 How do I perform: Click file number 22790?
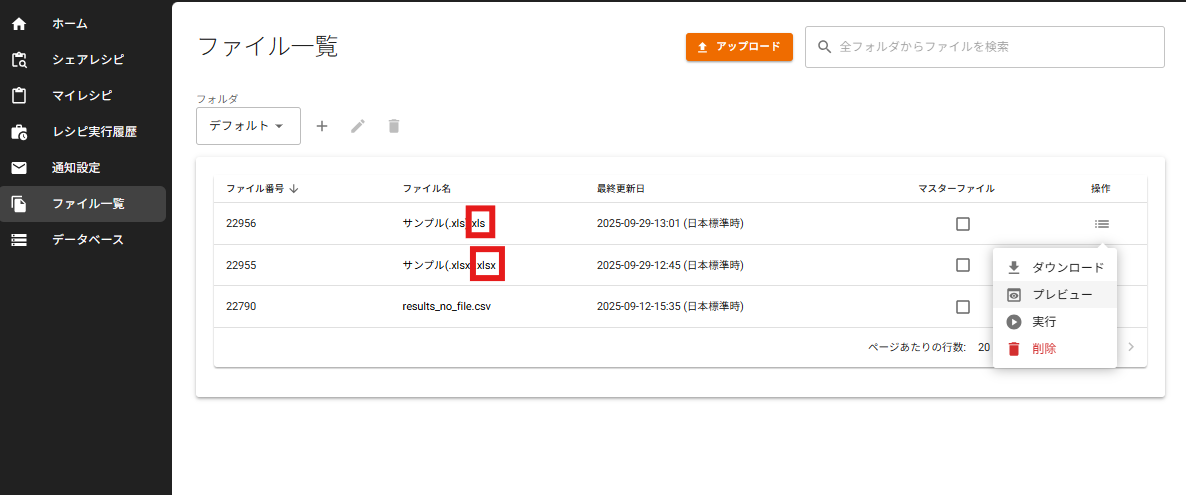coord(242,307)
